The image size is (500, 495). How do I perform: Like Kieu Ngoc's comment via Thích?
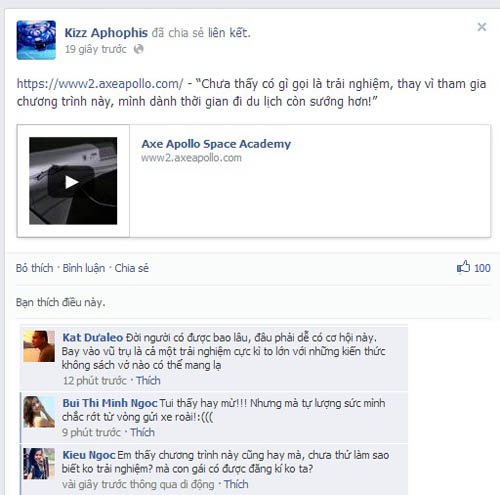[236, 484]
